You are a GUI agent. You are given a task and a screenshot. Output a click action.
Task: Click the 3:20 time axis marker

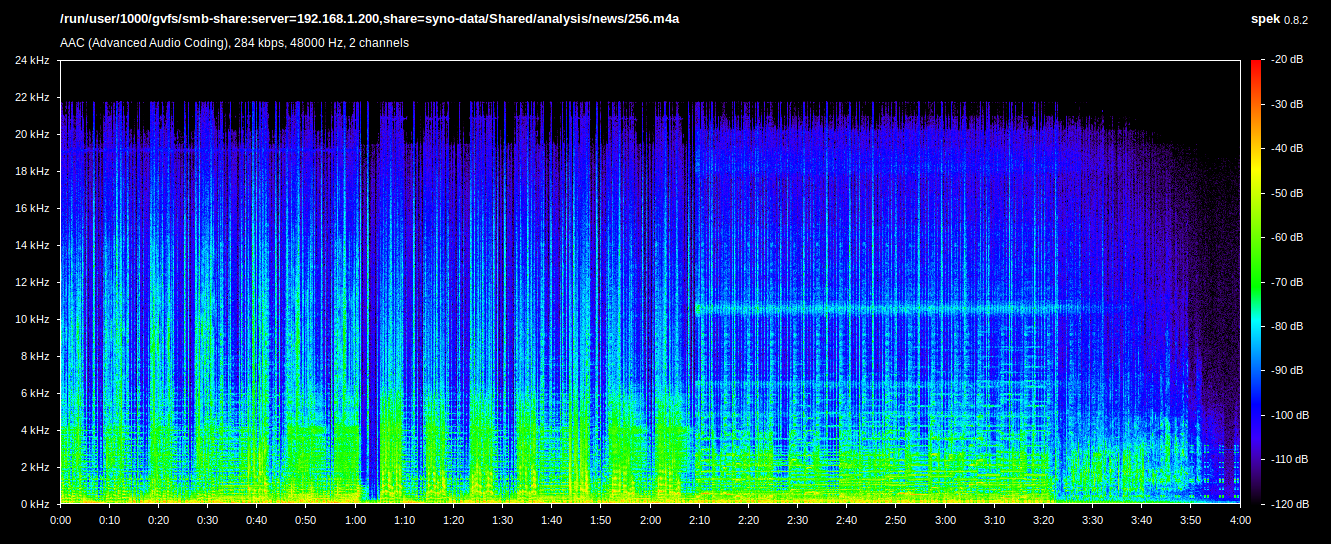(1043, 521)
